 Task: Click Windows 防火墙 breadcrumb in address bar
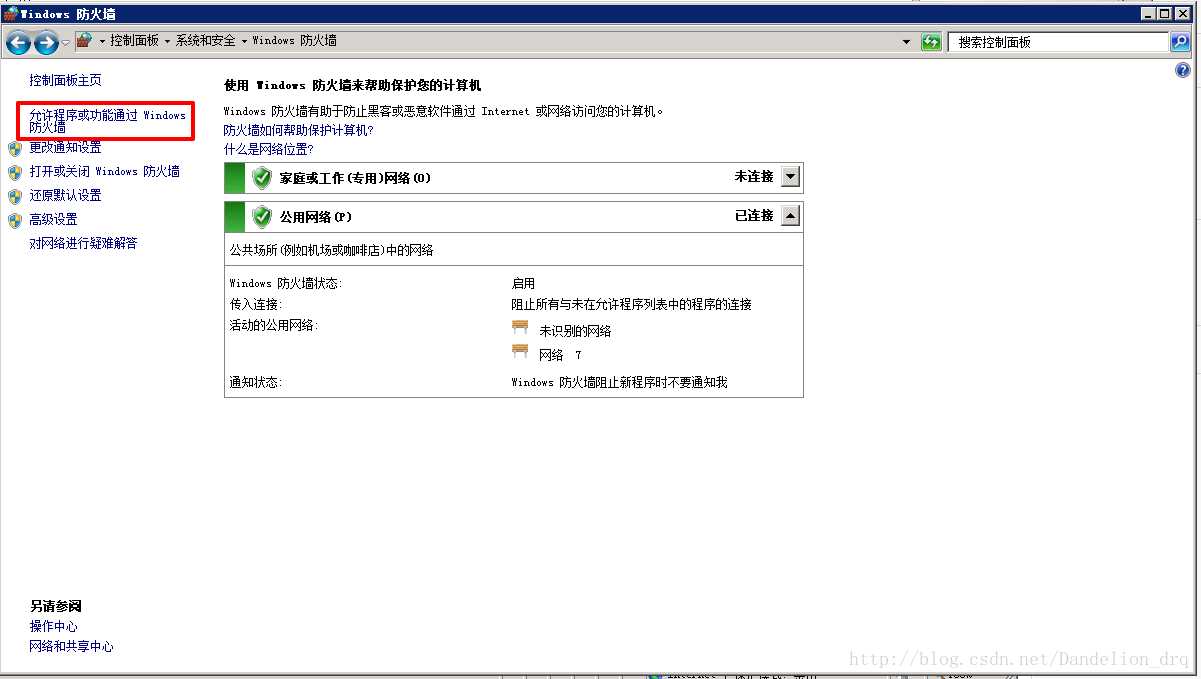[294, 41]
